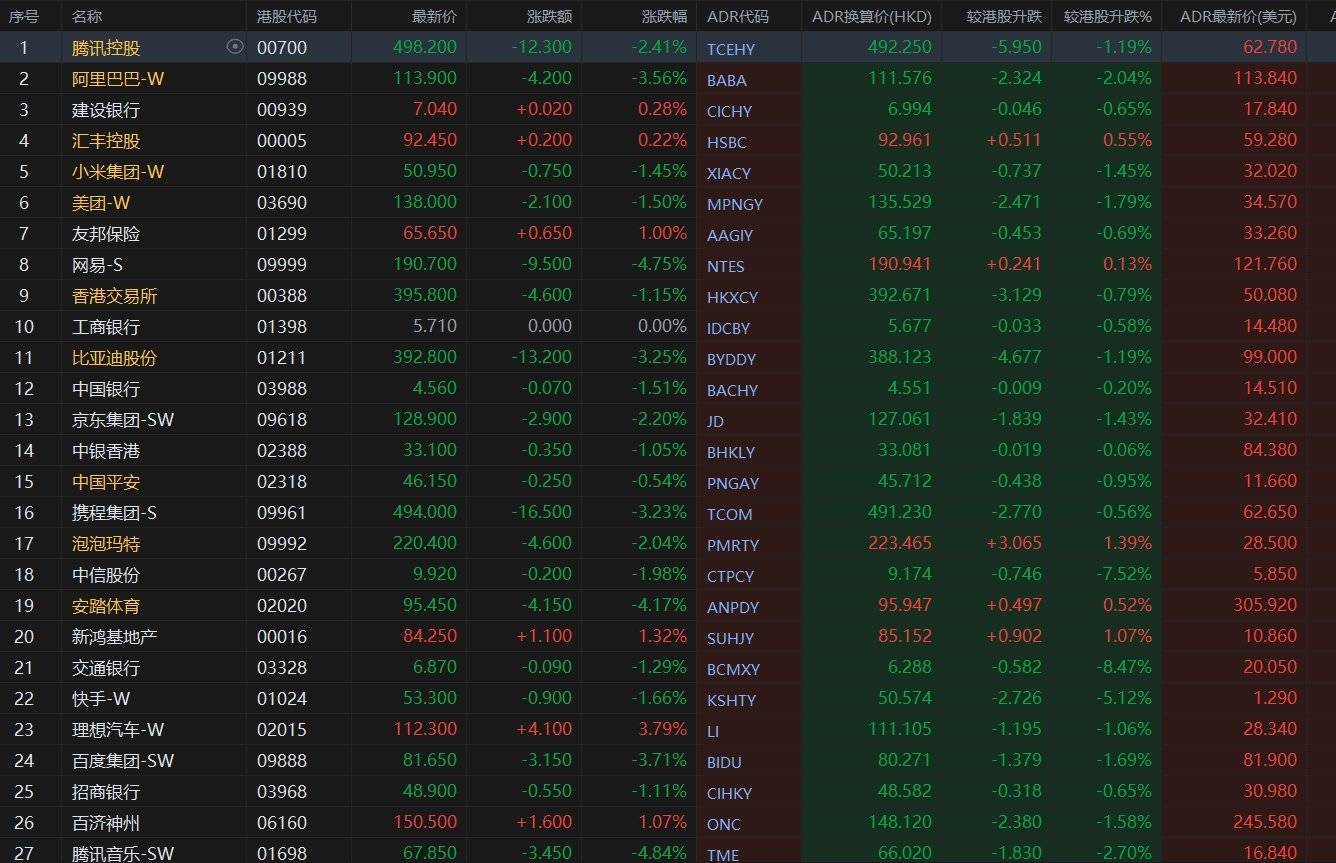Select the 建设银行 stock name

(106, 109)
